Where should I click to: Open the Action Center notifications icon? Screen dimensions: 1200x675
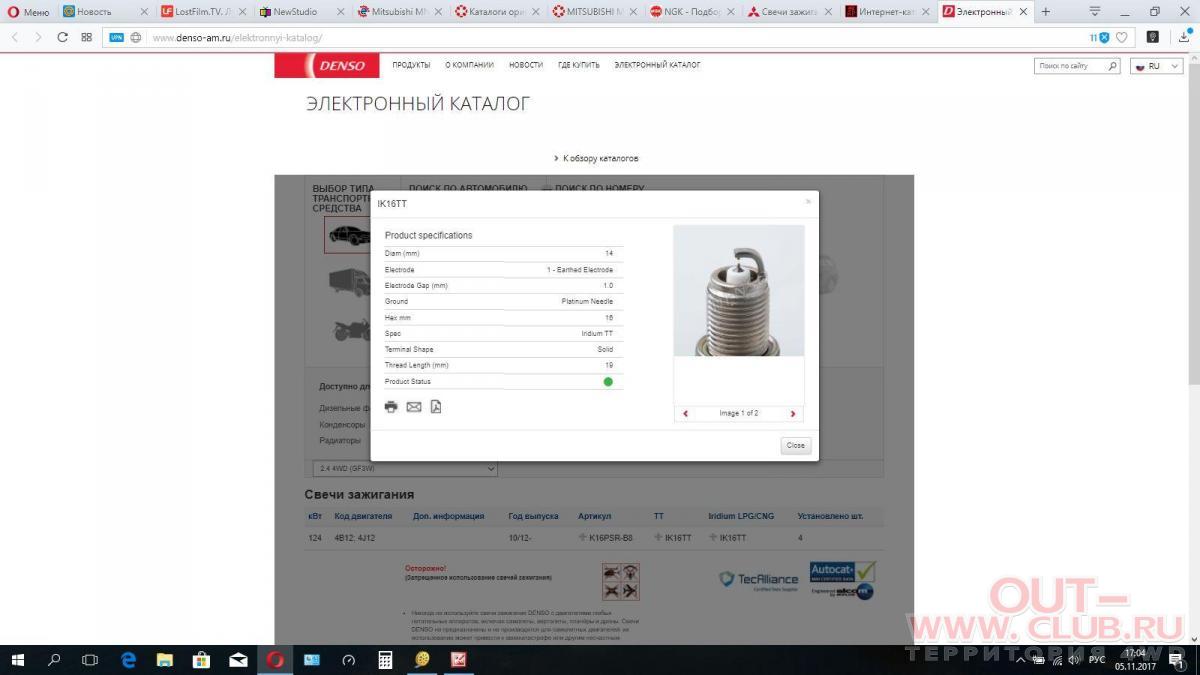[1177, 660]
